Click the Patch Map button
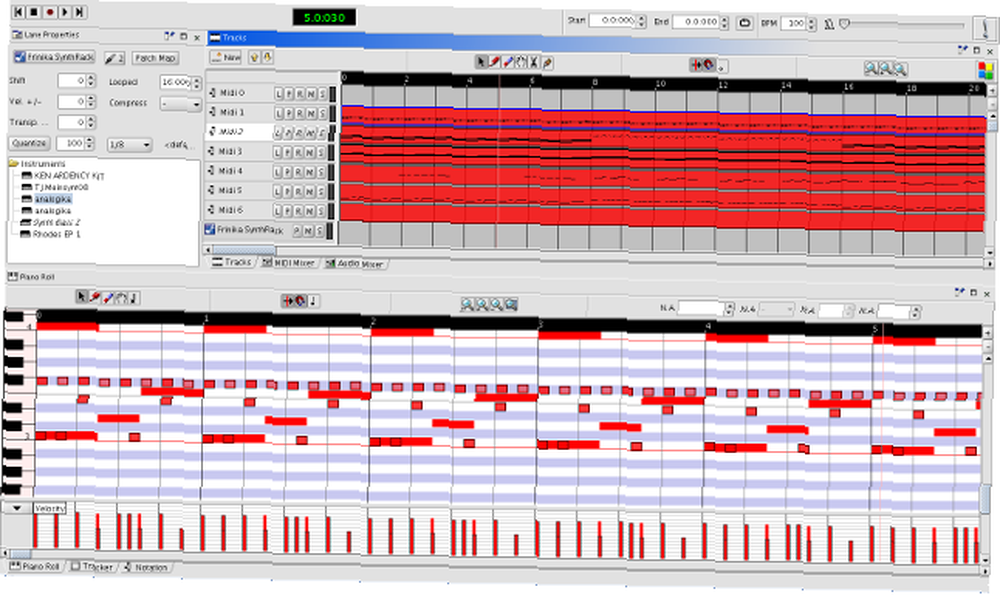The height and width of the screenshot is (595, 1000). click(x=155, y=58)
